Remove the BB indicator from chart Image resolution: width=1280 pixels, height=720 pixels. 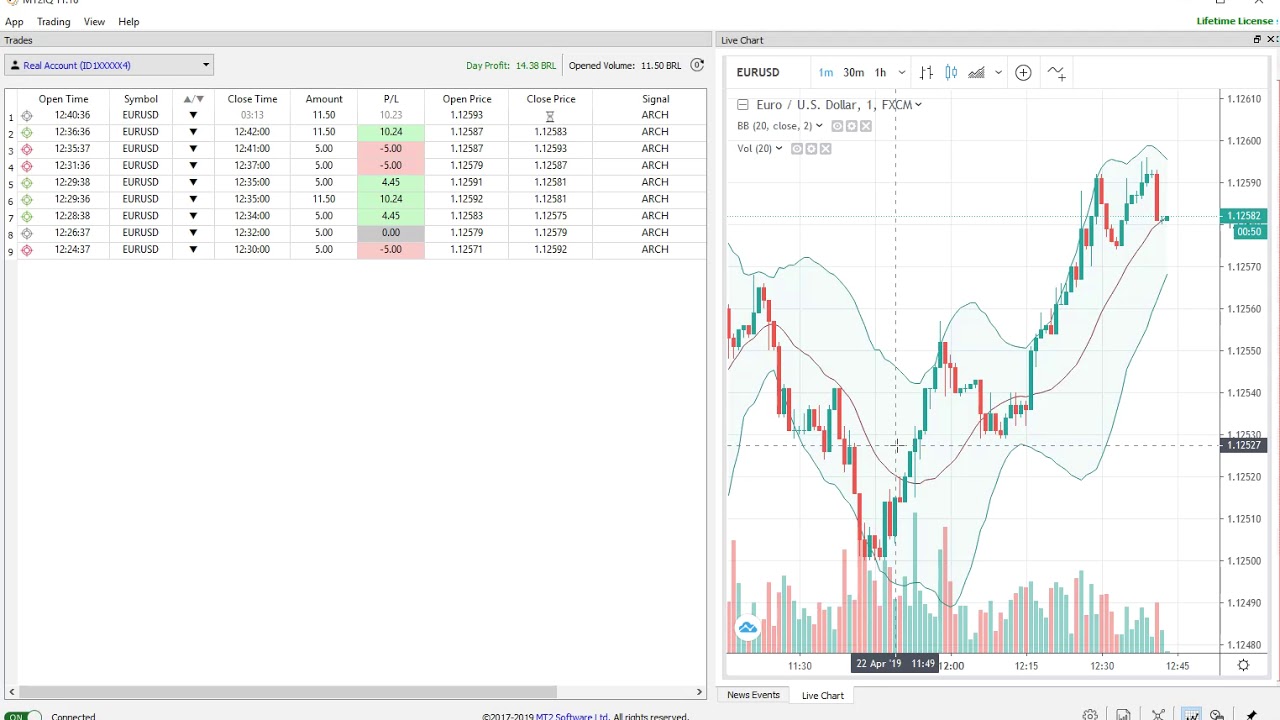pyautogui.click(x=866, y=126)
